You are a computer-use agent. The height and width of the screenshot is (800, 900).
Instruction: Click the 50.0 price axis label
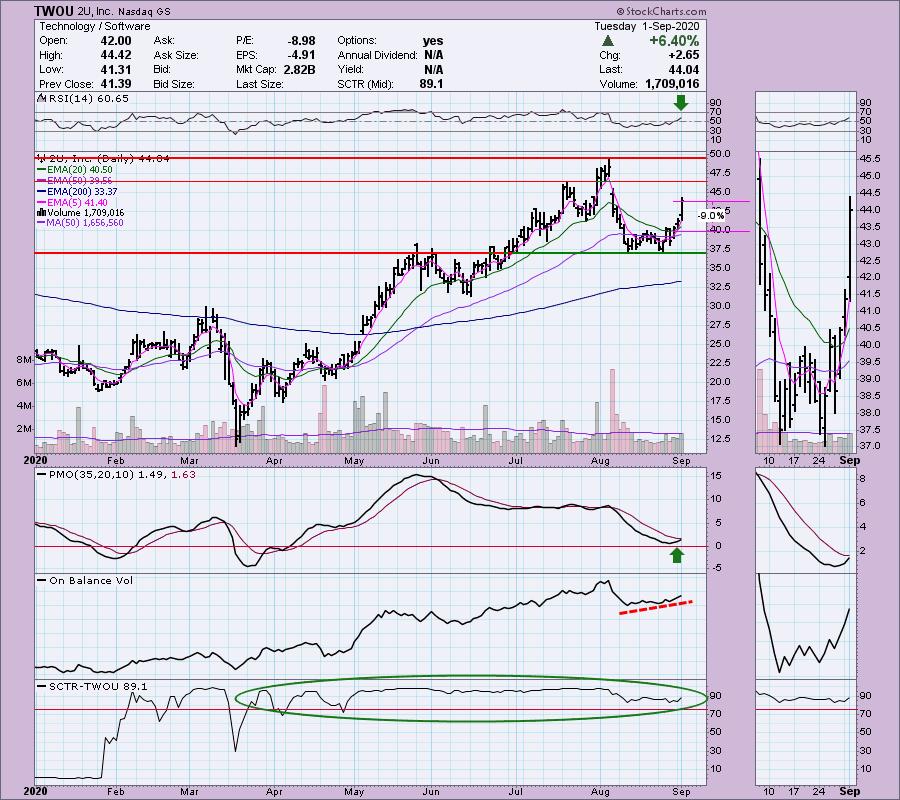click(x=720, y=154)
